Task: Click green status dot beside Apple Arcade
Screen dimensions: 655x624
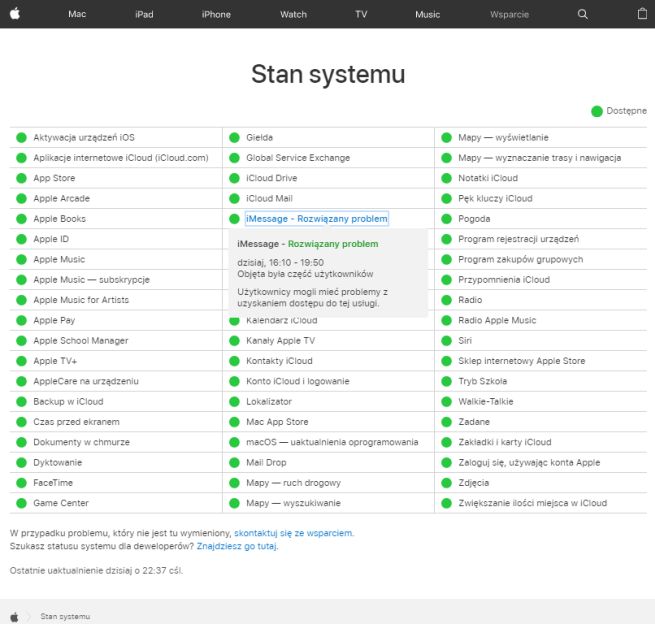Action: [21, 199]
